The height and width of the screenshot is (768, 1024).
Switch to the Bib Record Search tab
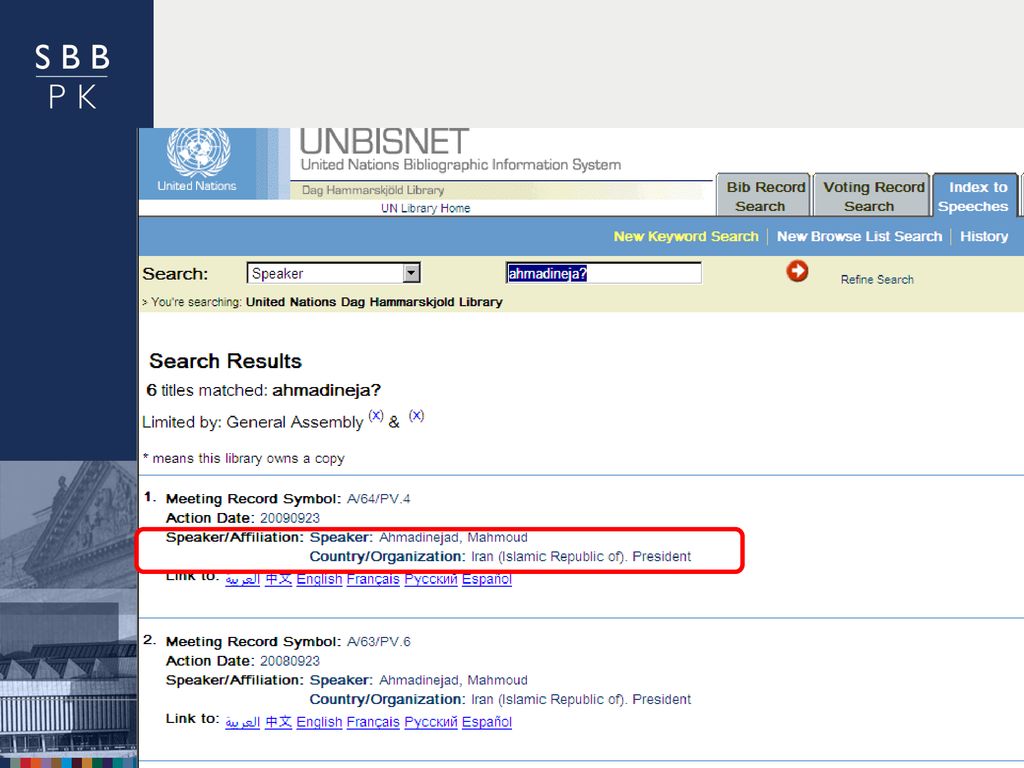(765, 196)
